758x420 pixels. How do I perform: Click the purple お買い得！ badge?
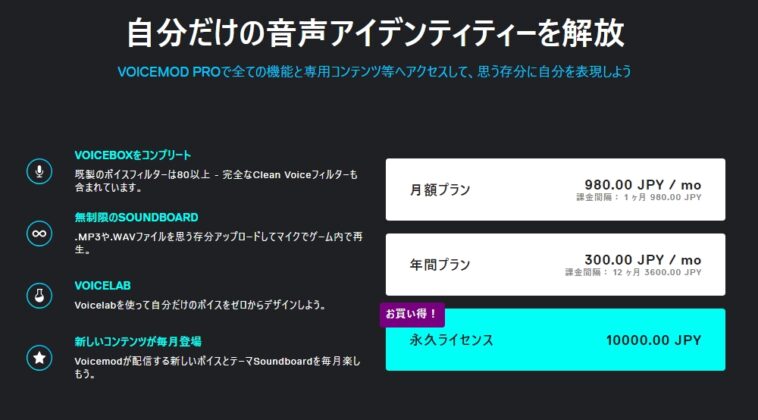click(x=412, y=314)
